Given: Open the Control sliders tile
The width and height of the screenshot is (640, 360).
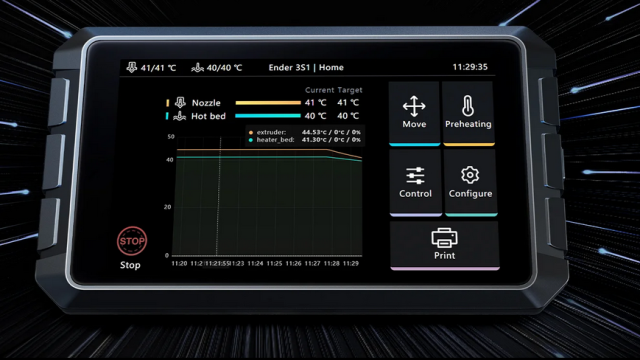Looking at the screenshot, I should [x=415, y=183].
